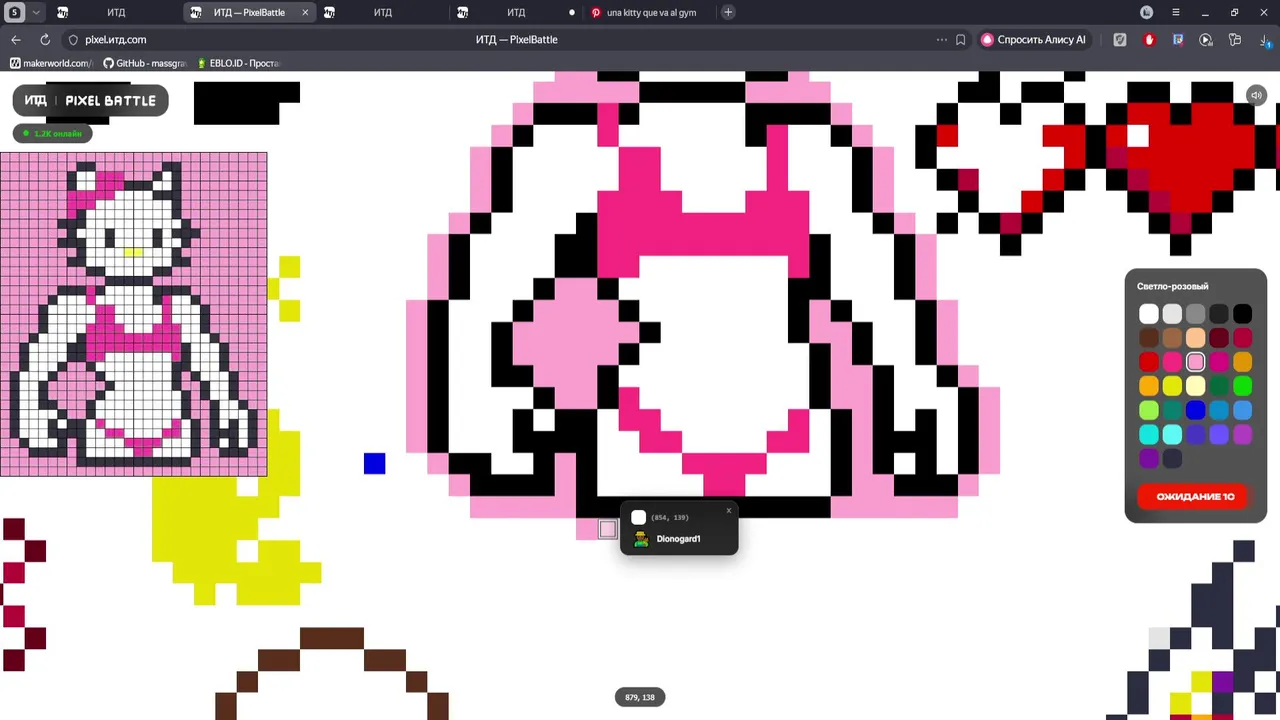Select the dark navy palette color
1280x720 pixels.
click(x=1172, y=458)
